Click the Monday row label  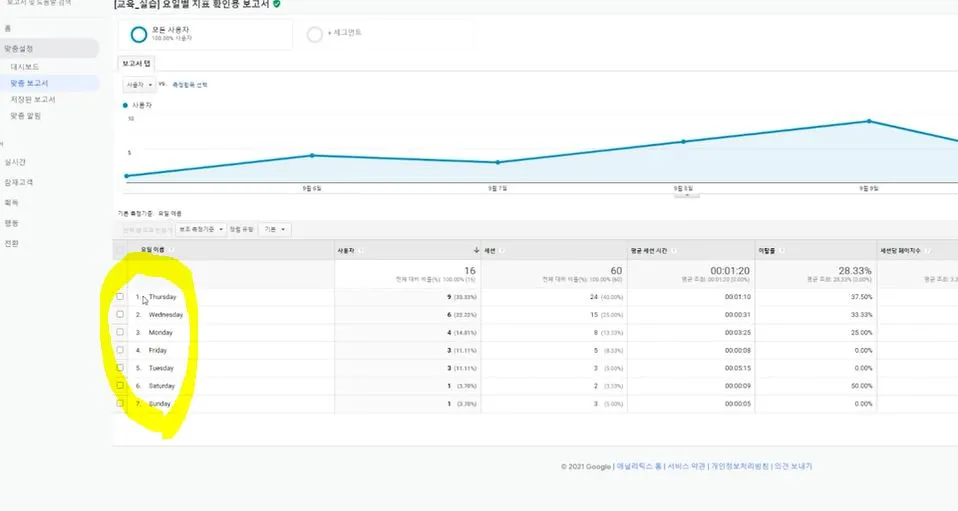[161, 333]
